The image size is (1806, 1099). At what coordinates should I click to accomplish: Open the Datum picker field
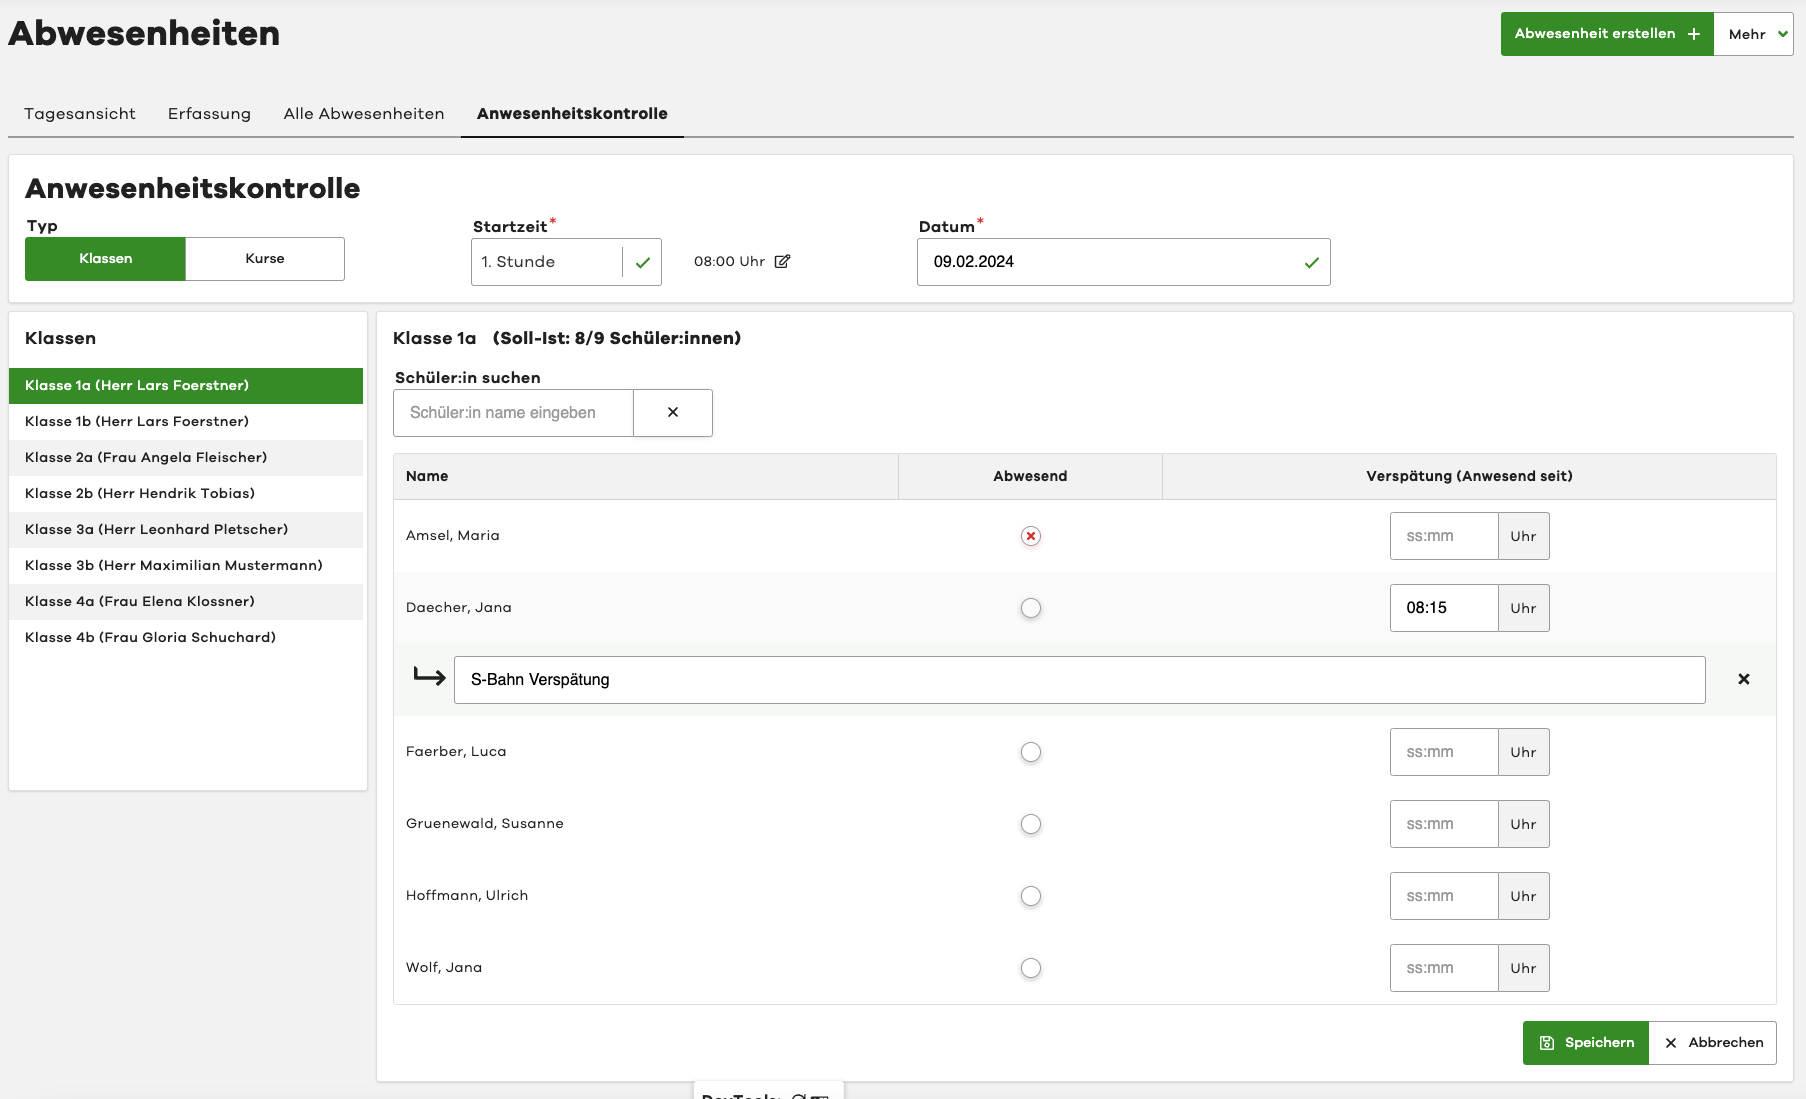1110,262
